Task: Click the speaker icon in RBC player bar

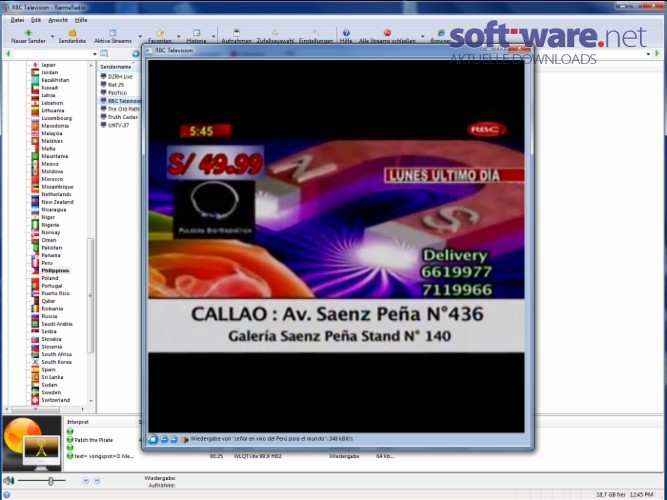Action: pos(184,439)
